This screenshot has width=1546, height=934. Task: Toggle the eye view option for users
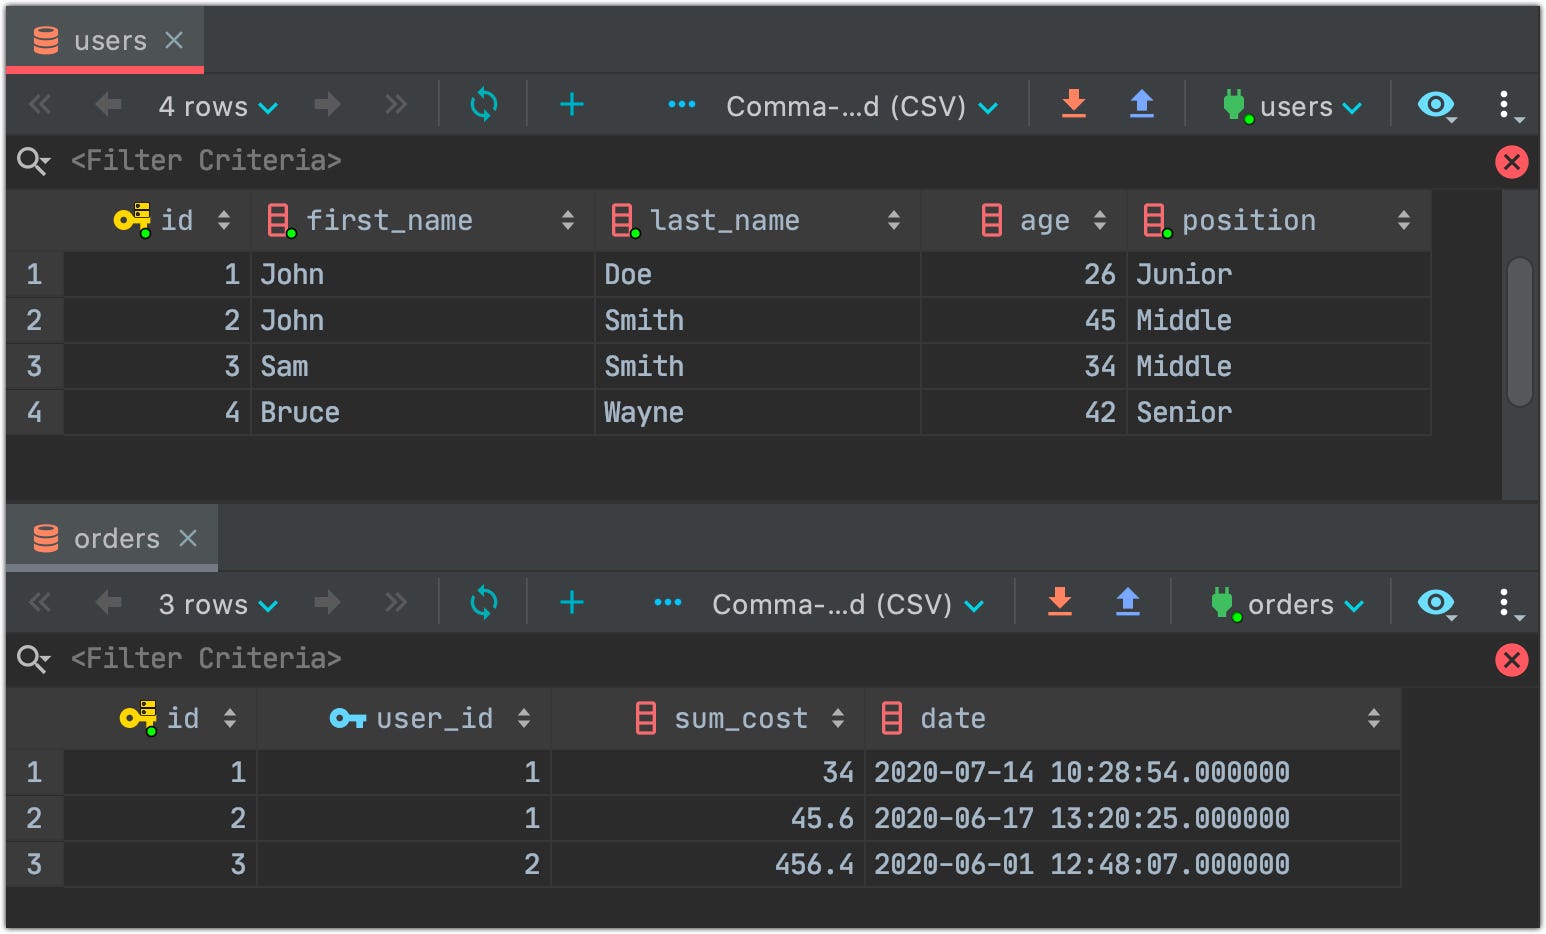click(x=1437, y=104)
